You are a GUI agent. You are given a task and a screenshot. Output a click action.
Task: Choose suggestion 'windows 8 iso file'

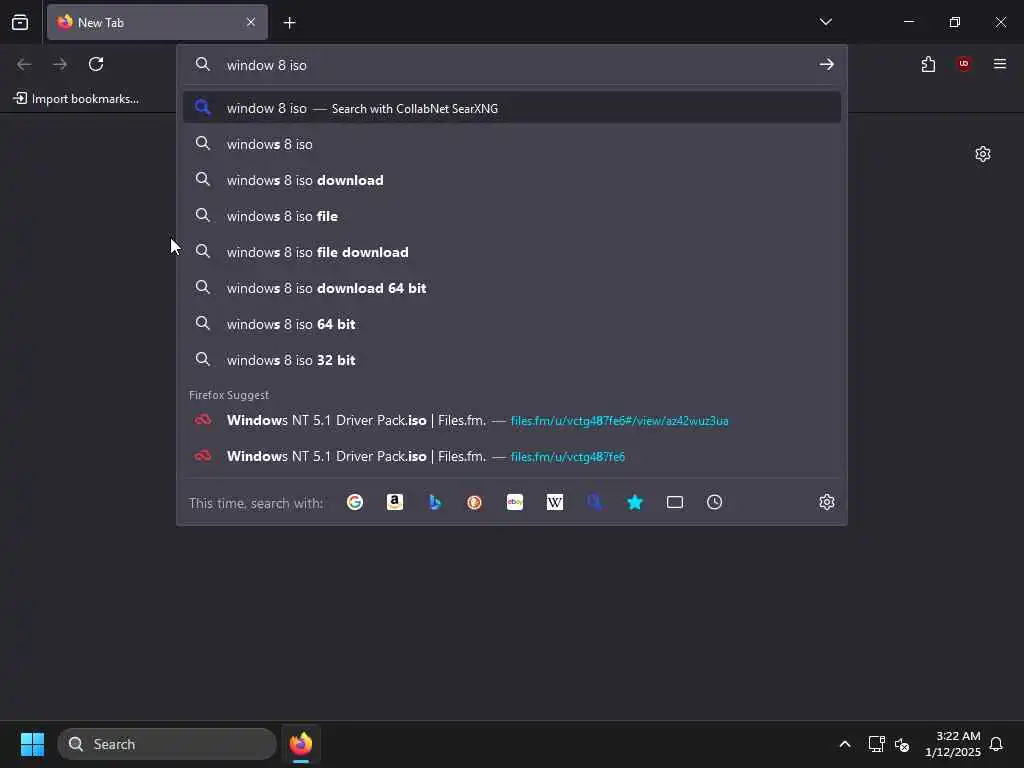tap(512, 216)
